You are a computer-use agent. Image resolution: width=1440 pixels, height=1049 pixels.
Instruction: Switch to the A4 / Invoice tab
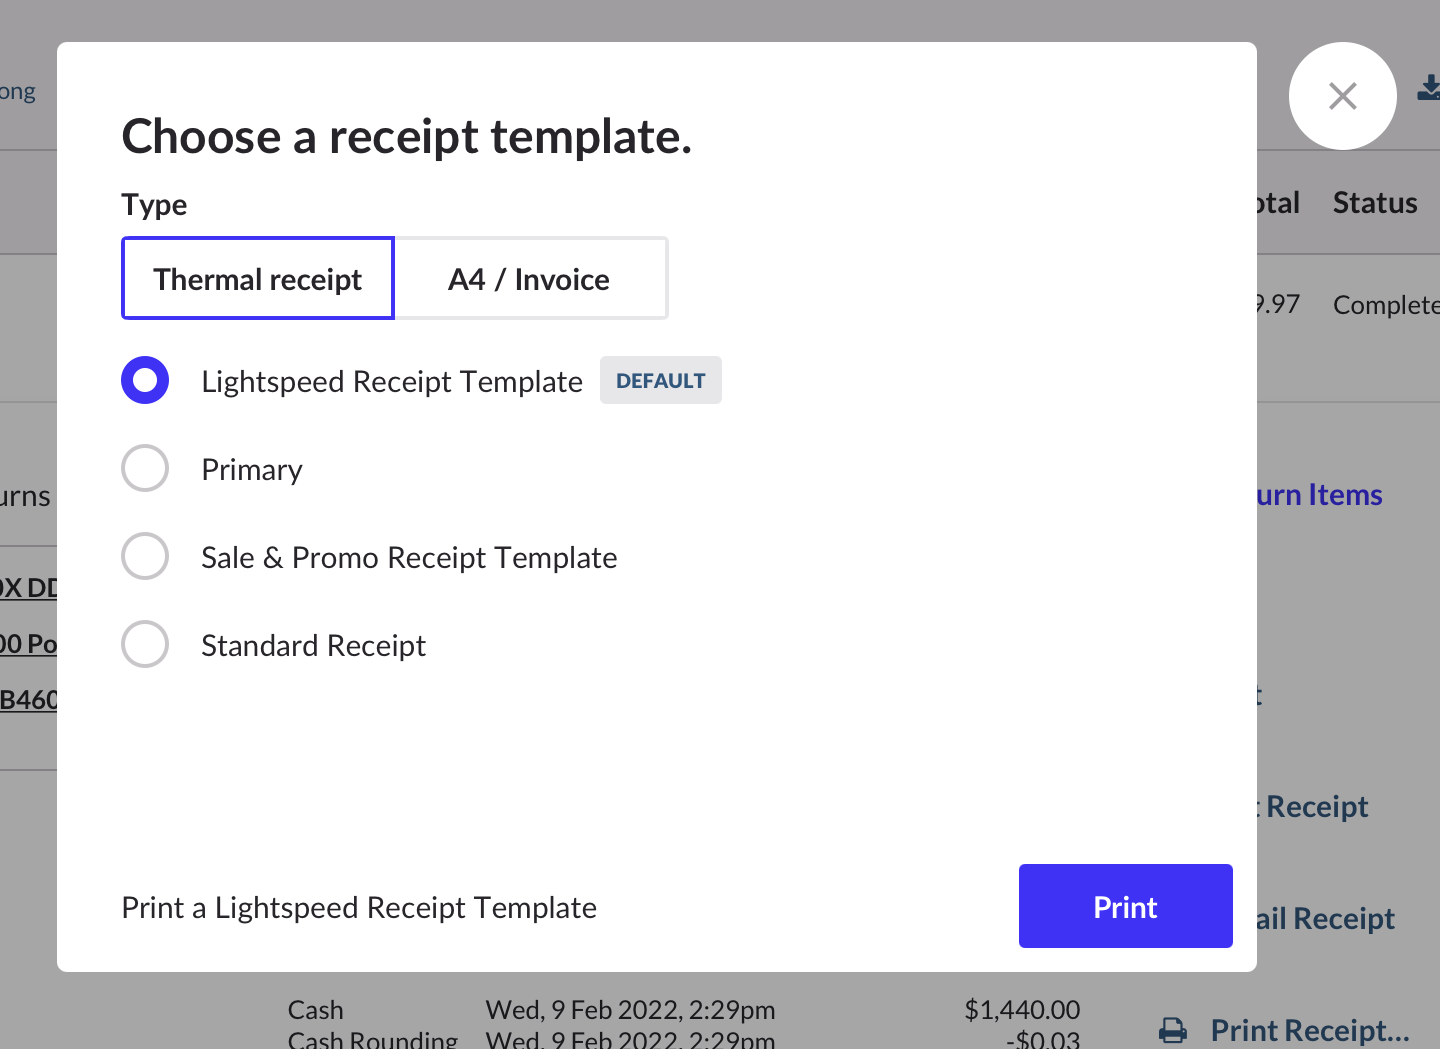click(529, 279)
